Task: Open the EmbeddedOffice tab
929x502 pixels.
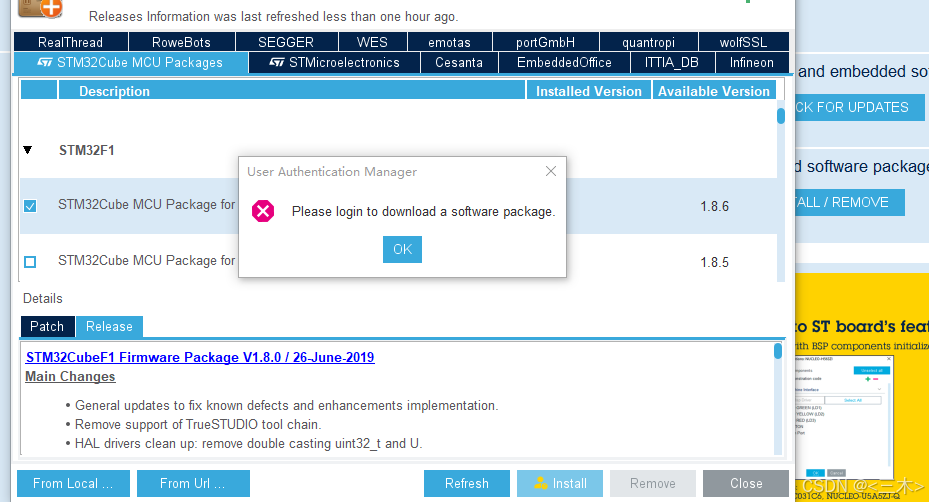Action: coord(564,62)
